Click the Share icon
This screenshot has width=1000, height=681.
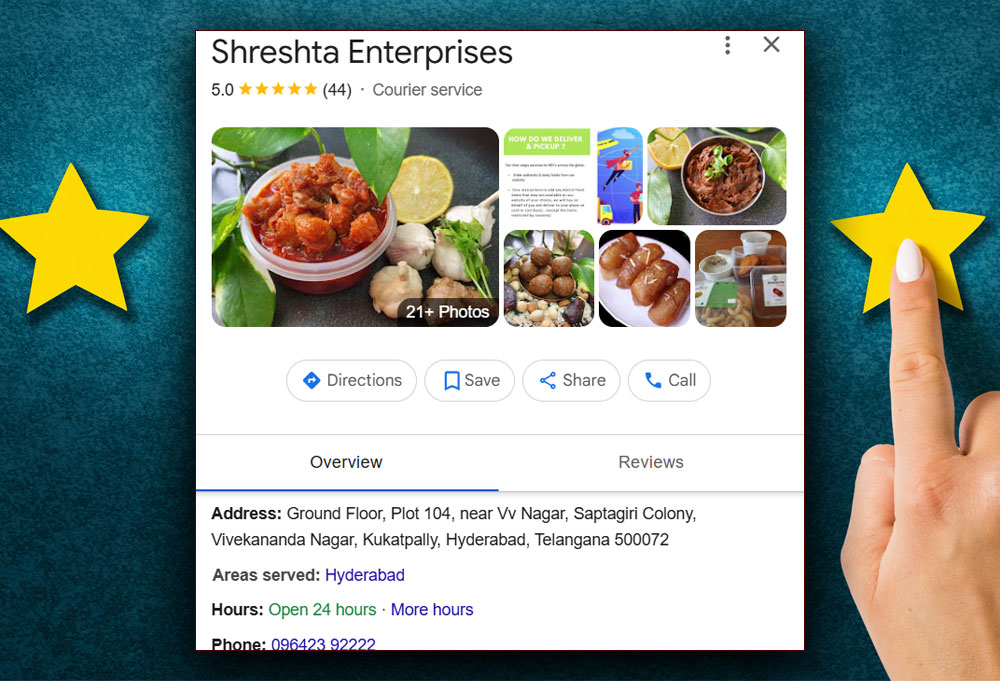[x=548, y=381]
